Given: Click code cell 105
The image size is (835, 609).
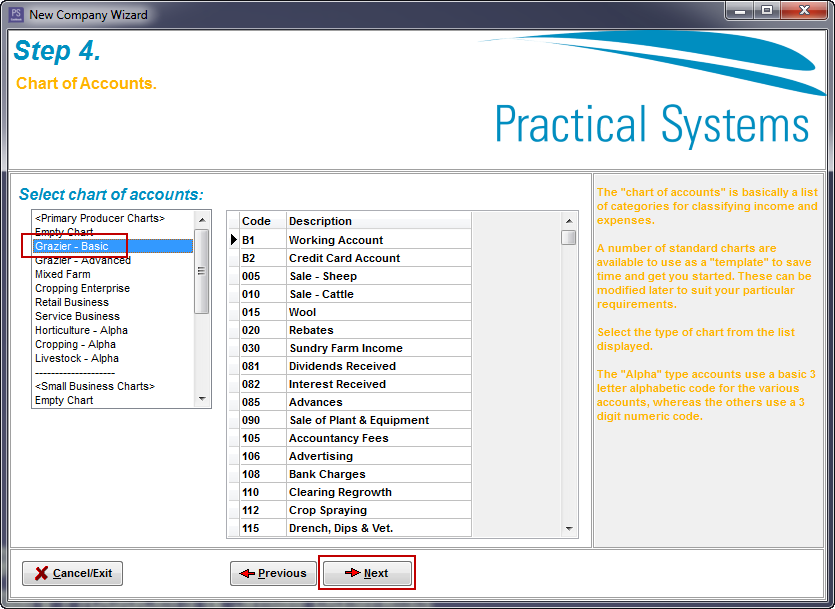Looking at the screenshot, I should tap(263, 438).
